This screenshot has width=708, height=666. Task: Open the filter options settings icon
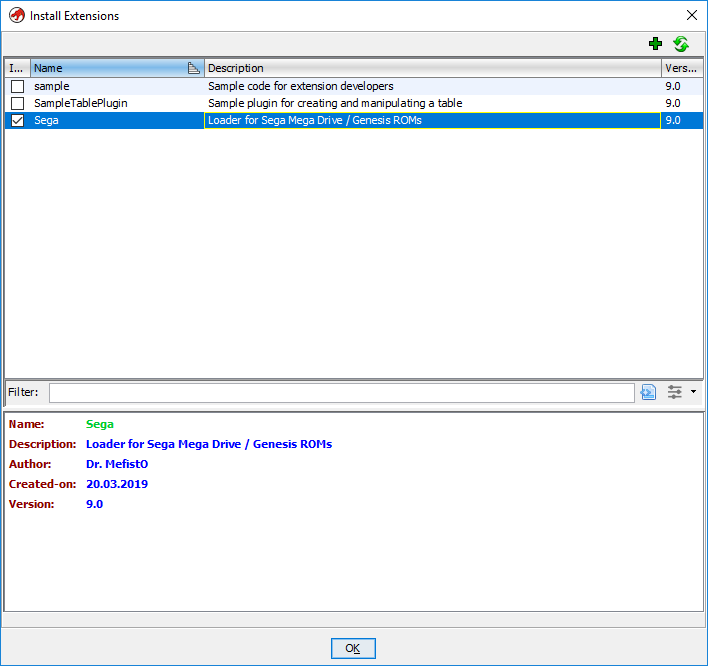[675, 392]
